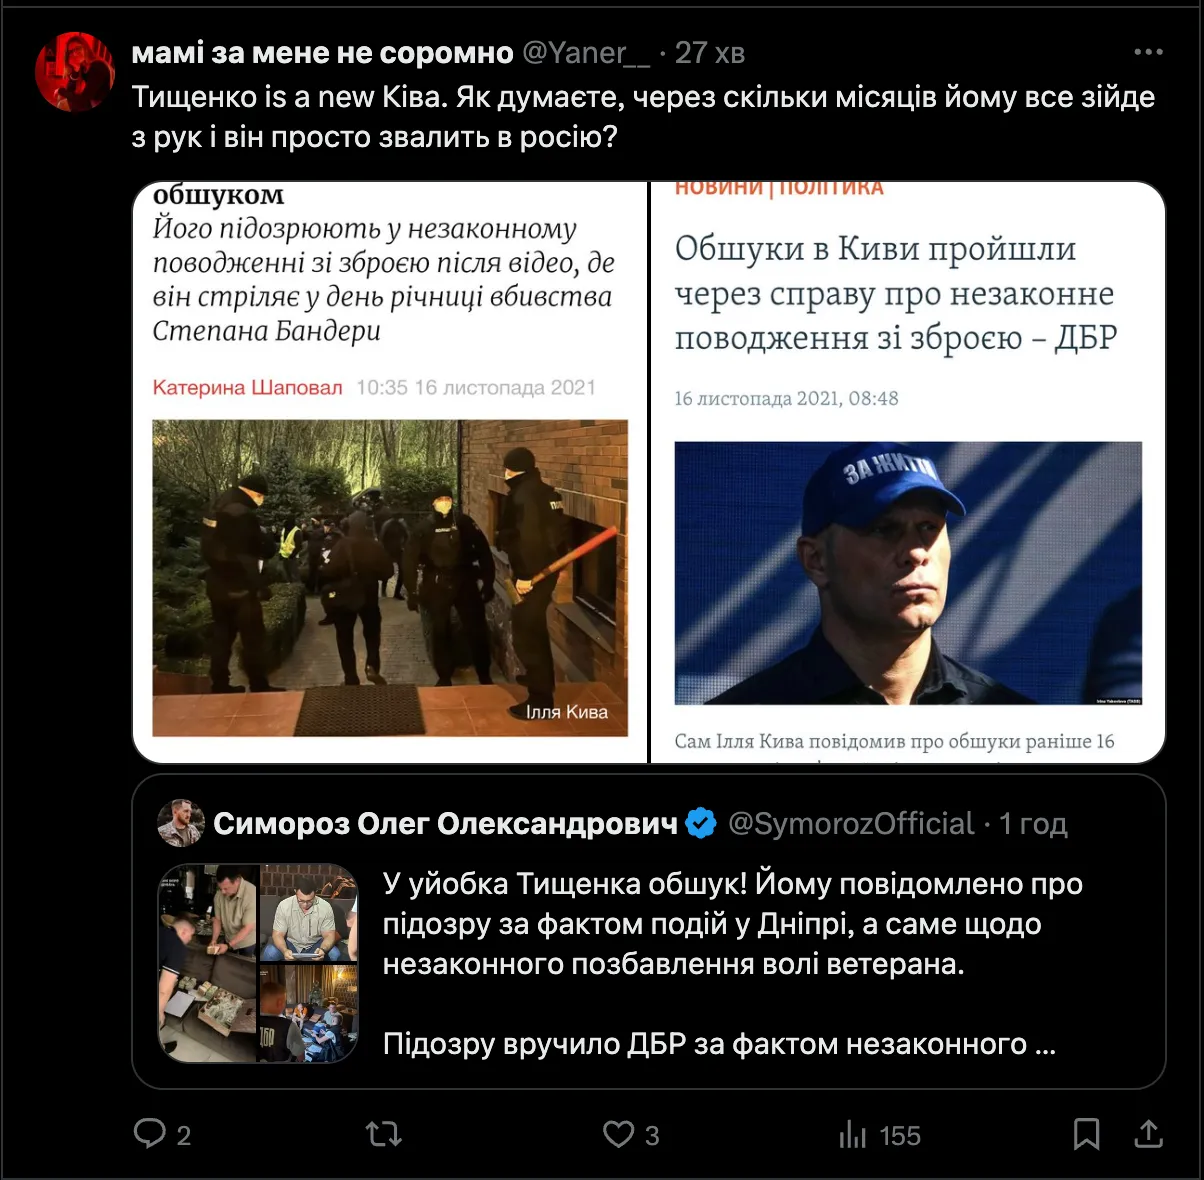Click the reply speech bubble icon
This screenshot has height=1180, width=1204.
coord(150,1133)
